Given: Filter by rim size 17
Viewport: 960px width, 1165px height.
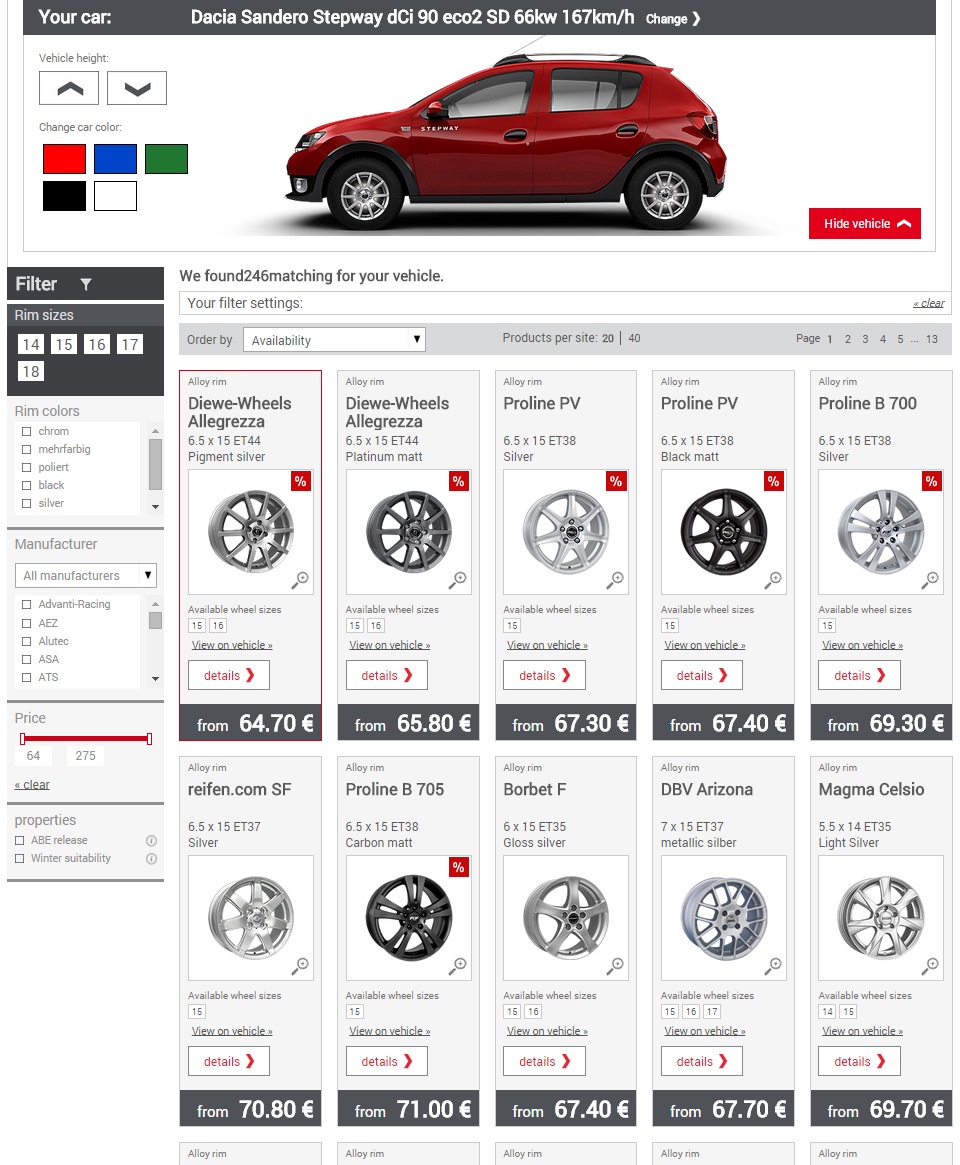Looking at the screenshot, I should (129, 344).
